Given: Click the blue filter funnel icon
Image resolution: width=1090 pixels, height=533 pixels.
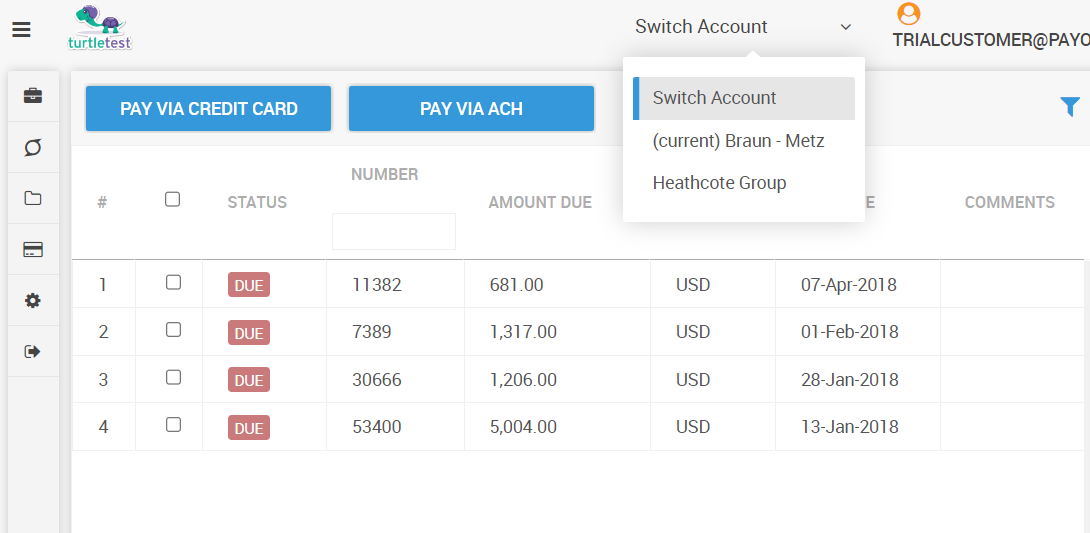Looking at the screenshot, I should (x=1069, y=106).
